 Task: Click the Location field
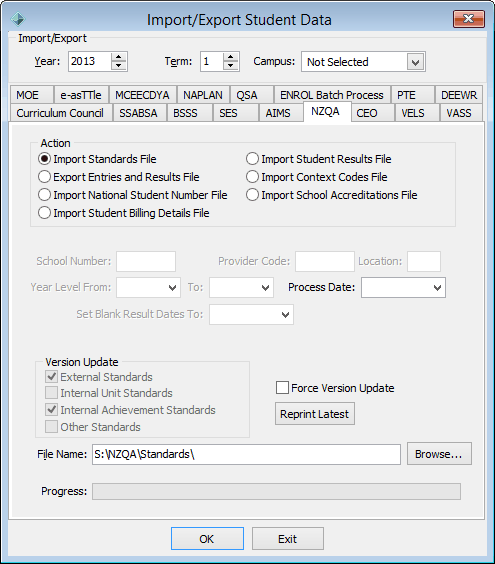click(424, 261)
